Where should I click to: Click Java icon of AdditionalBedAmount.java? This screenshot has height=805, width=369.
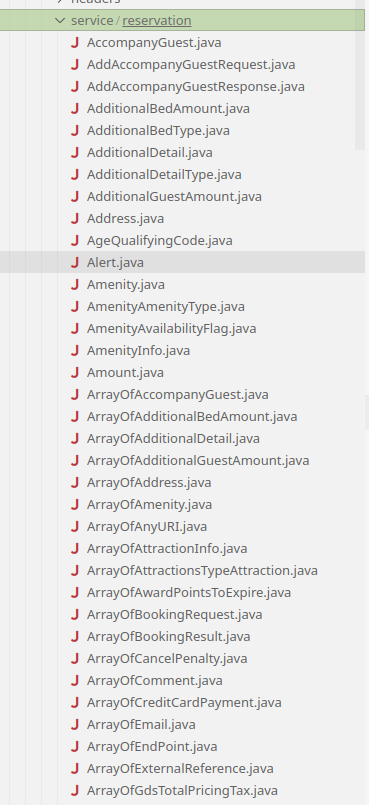click(75, 109)
